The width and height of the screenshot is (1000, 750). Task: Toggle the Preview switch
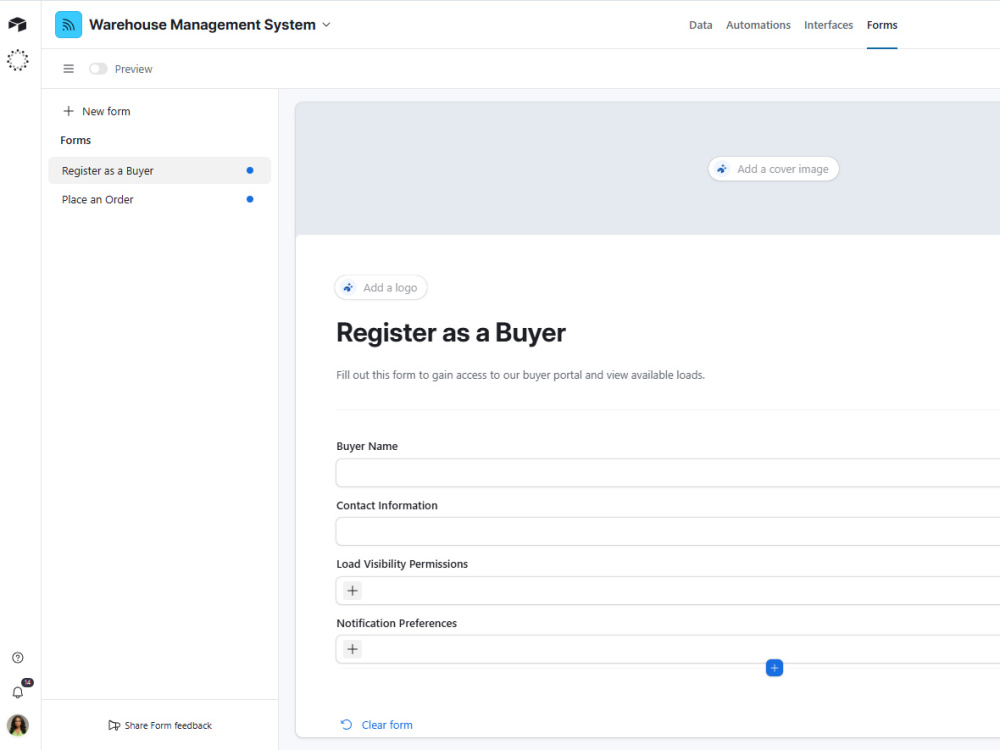click(x=98, y=69)
